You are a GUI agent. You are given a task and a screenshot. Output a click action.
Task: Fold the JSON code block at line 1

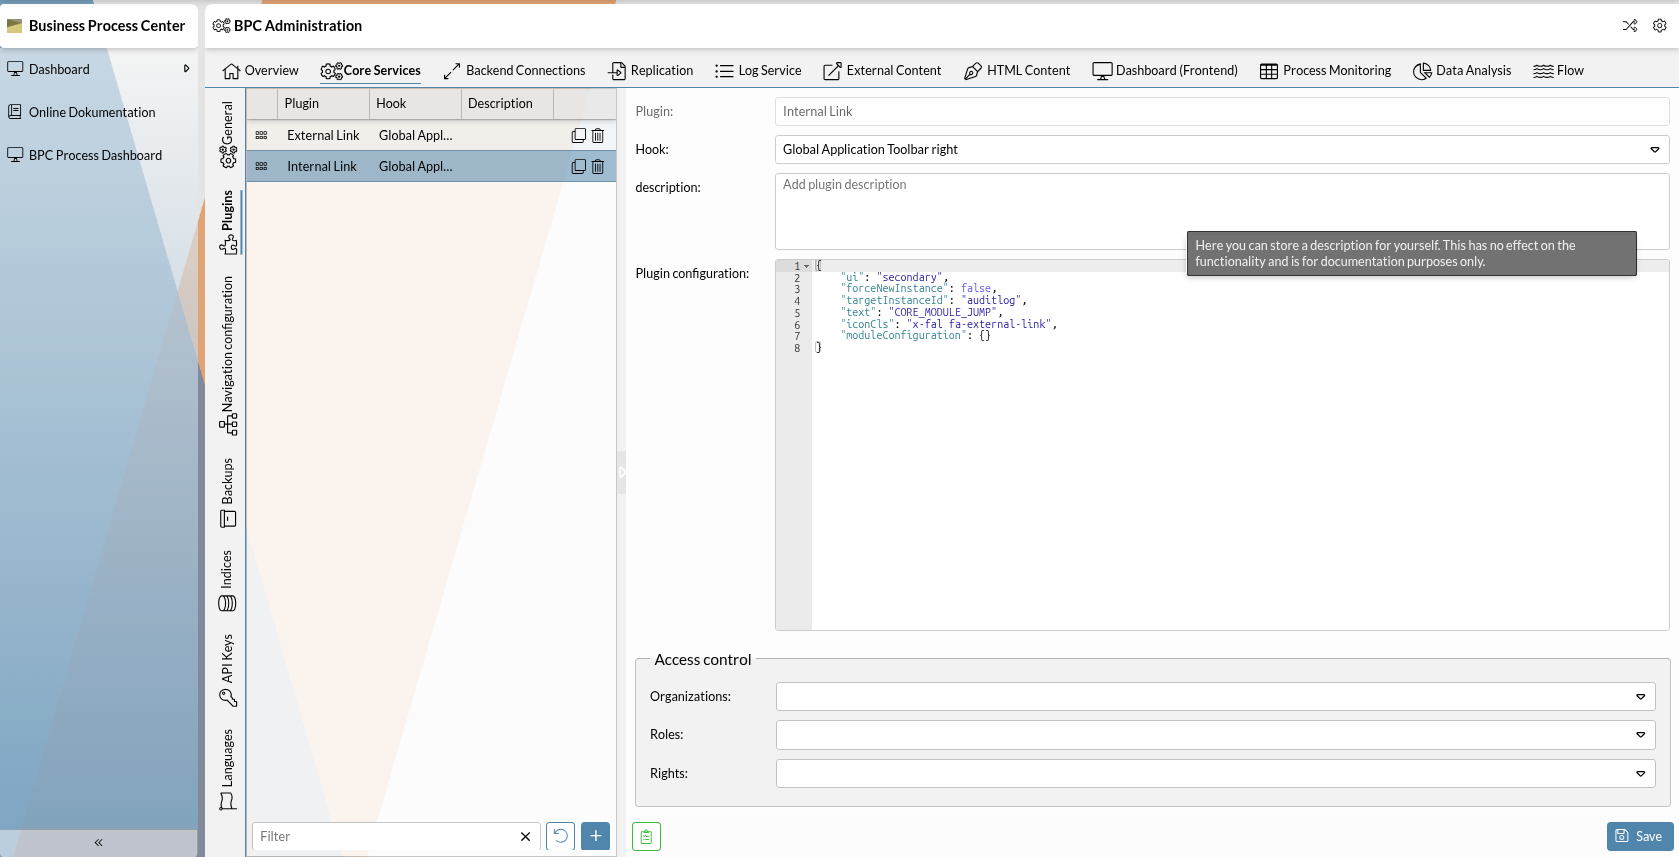pyautogui.click(x=806, y=266)
